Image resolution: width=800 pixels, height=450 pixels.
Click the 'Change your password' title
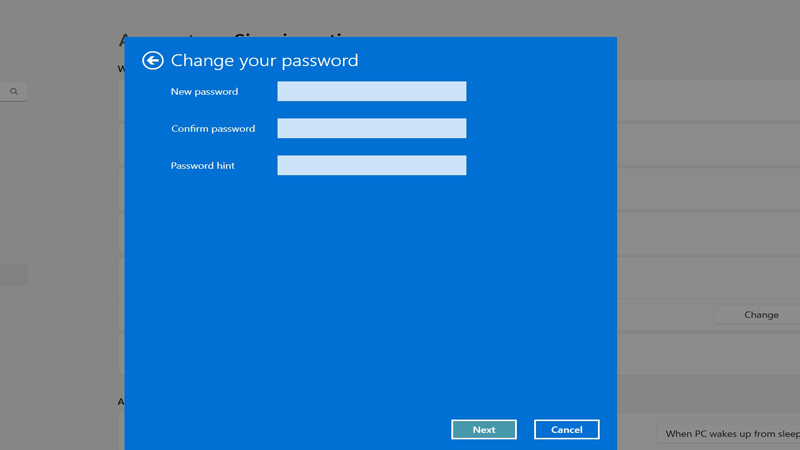pos(264,61)
